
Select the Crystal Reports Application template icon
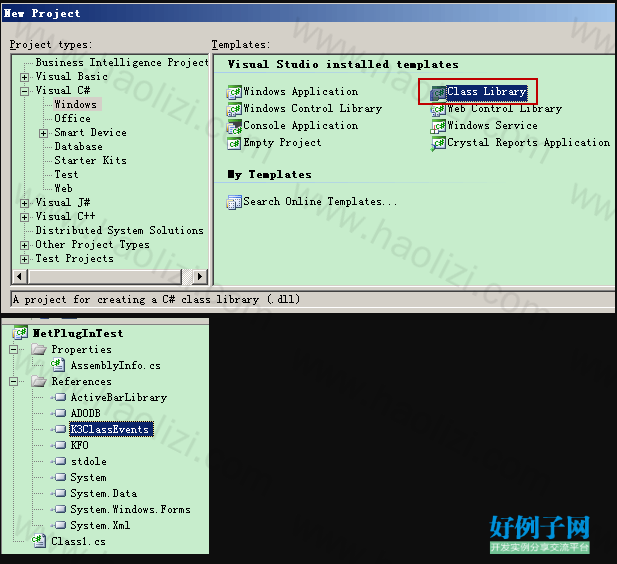438,144
